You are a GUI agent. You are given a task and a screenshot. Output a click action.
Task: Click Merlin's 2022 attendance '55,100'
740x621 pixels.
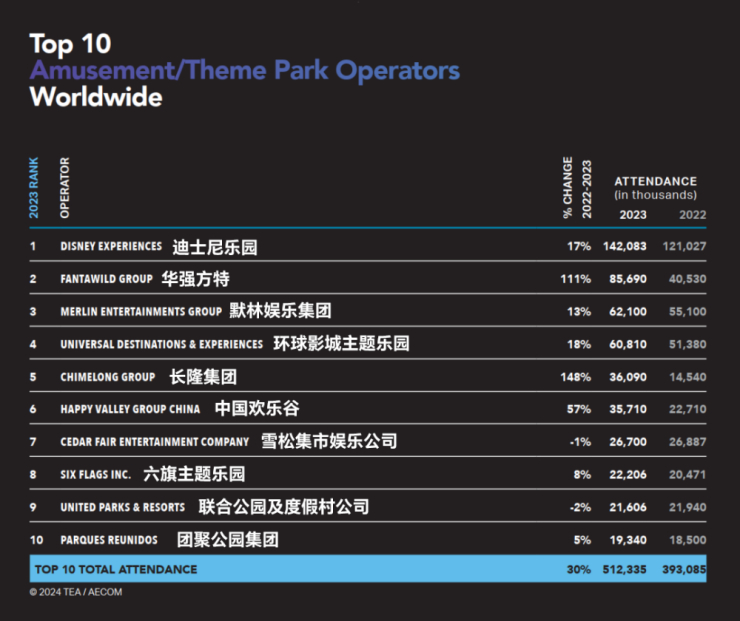688,311
